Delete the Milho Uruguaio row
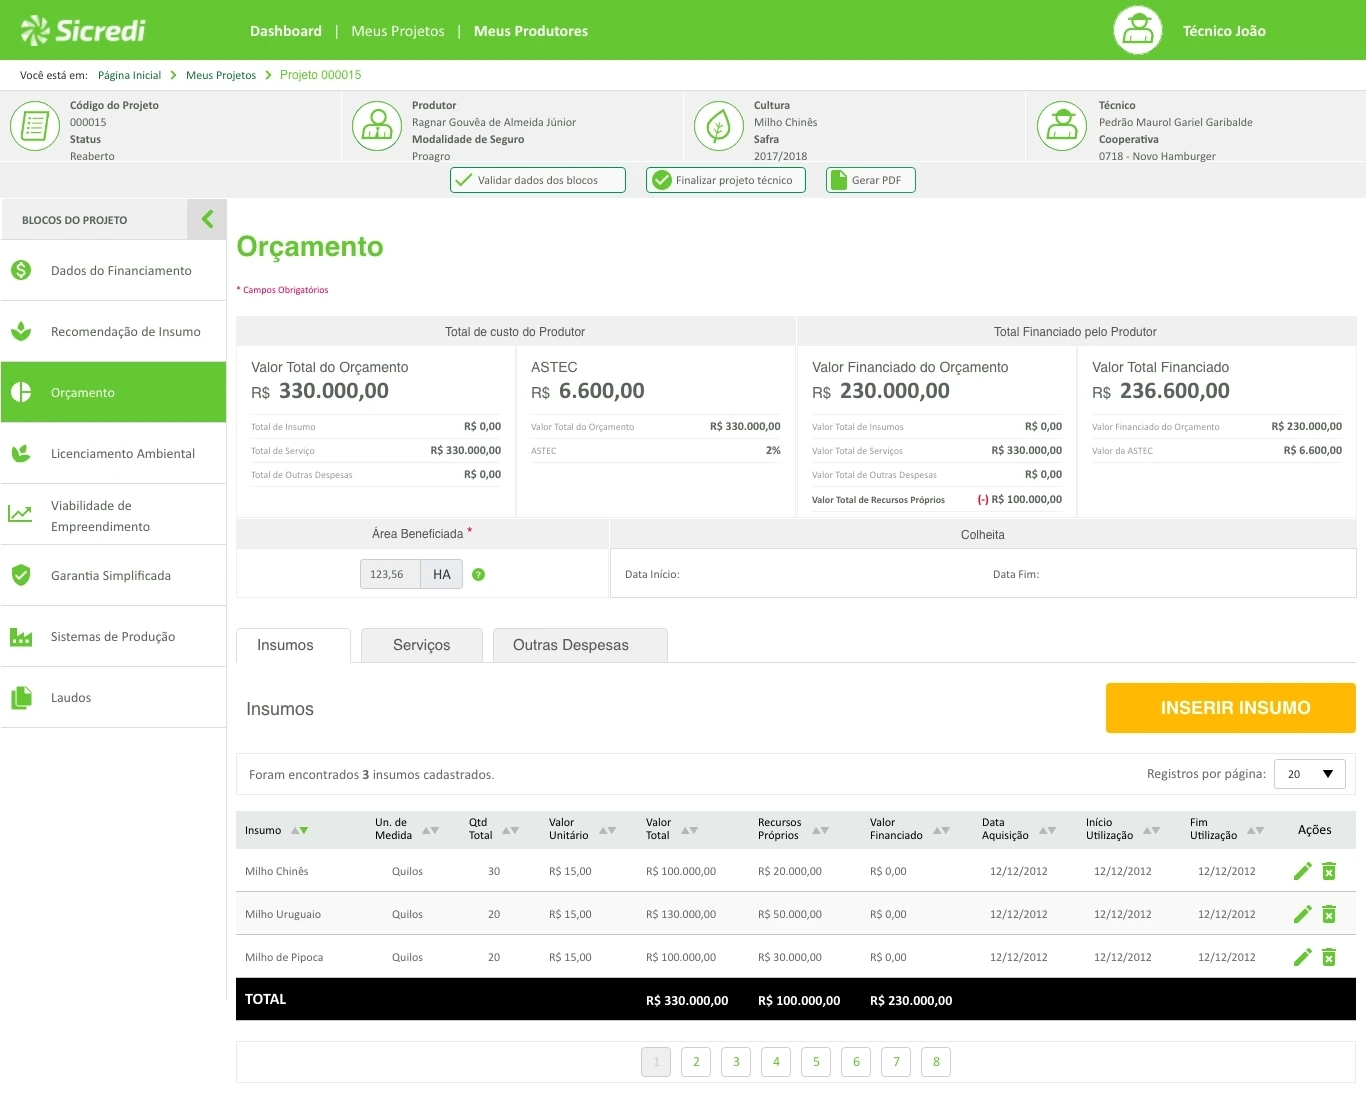The width and height of the screenshot is (1366, 1111). [1329, 914]
